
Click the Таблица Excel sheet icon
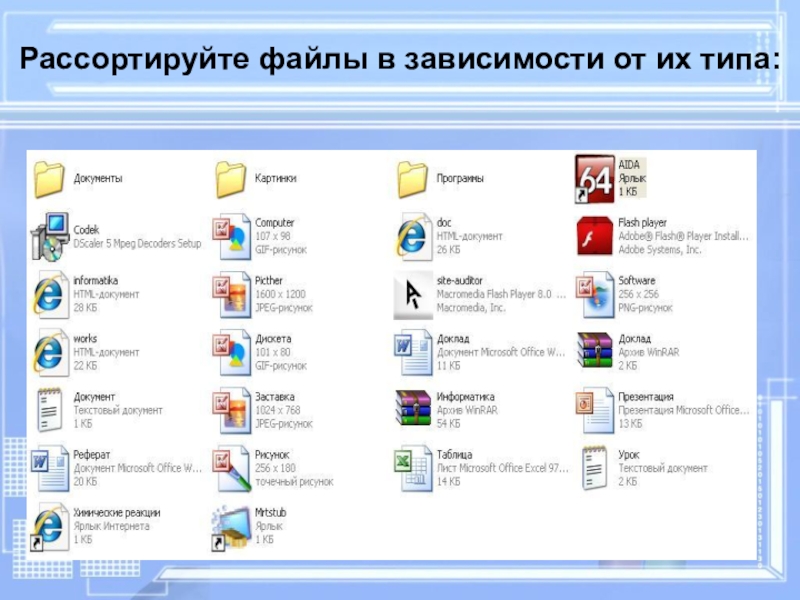click(x=413, y=468)
